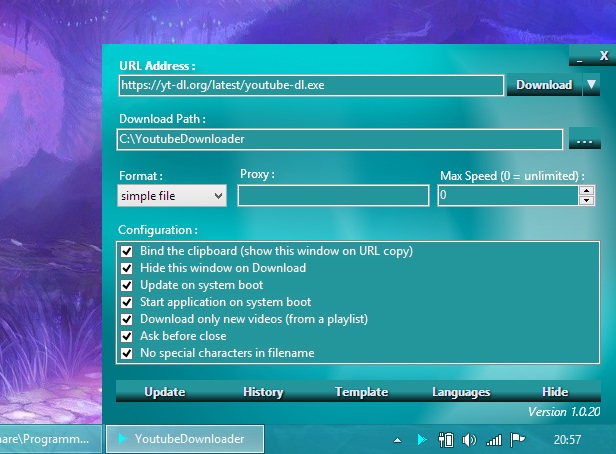Toggle Bind the clipboard checkbox
Viewport: 616px width, 454px height.
126,251
